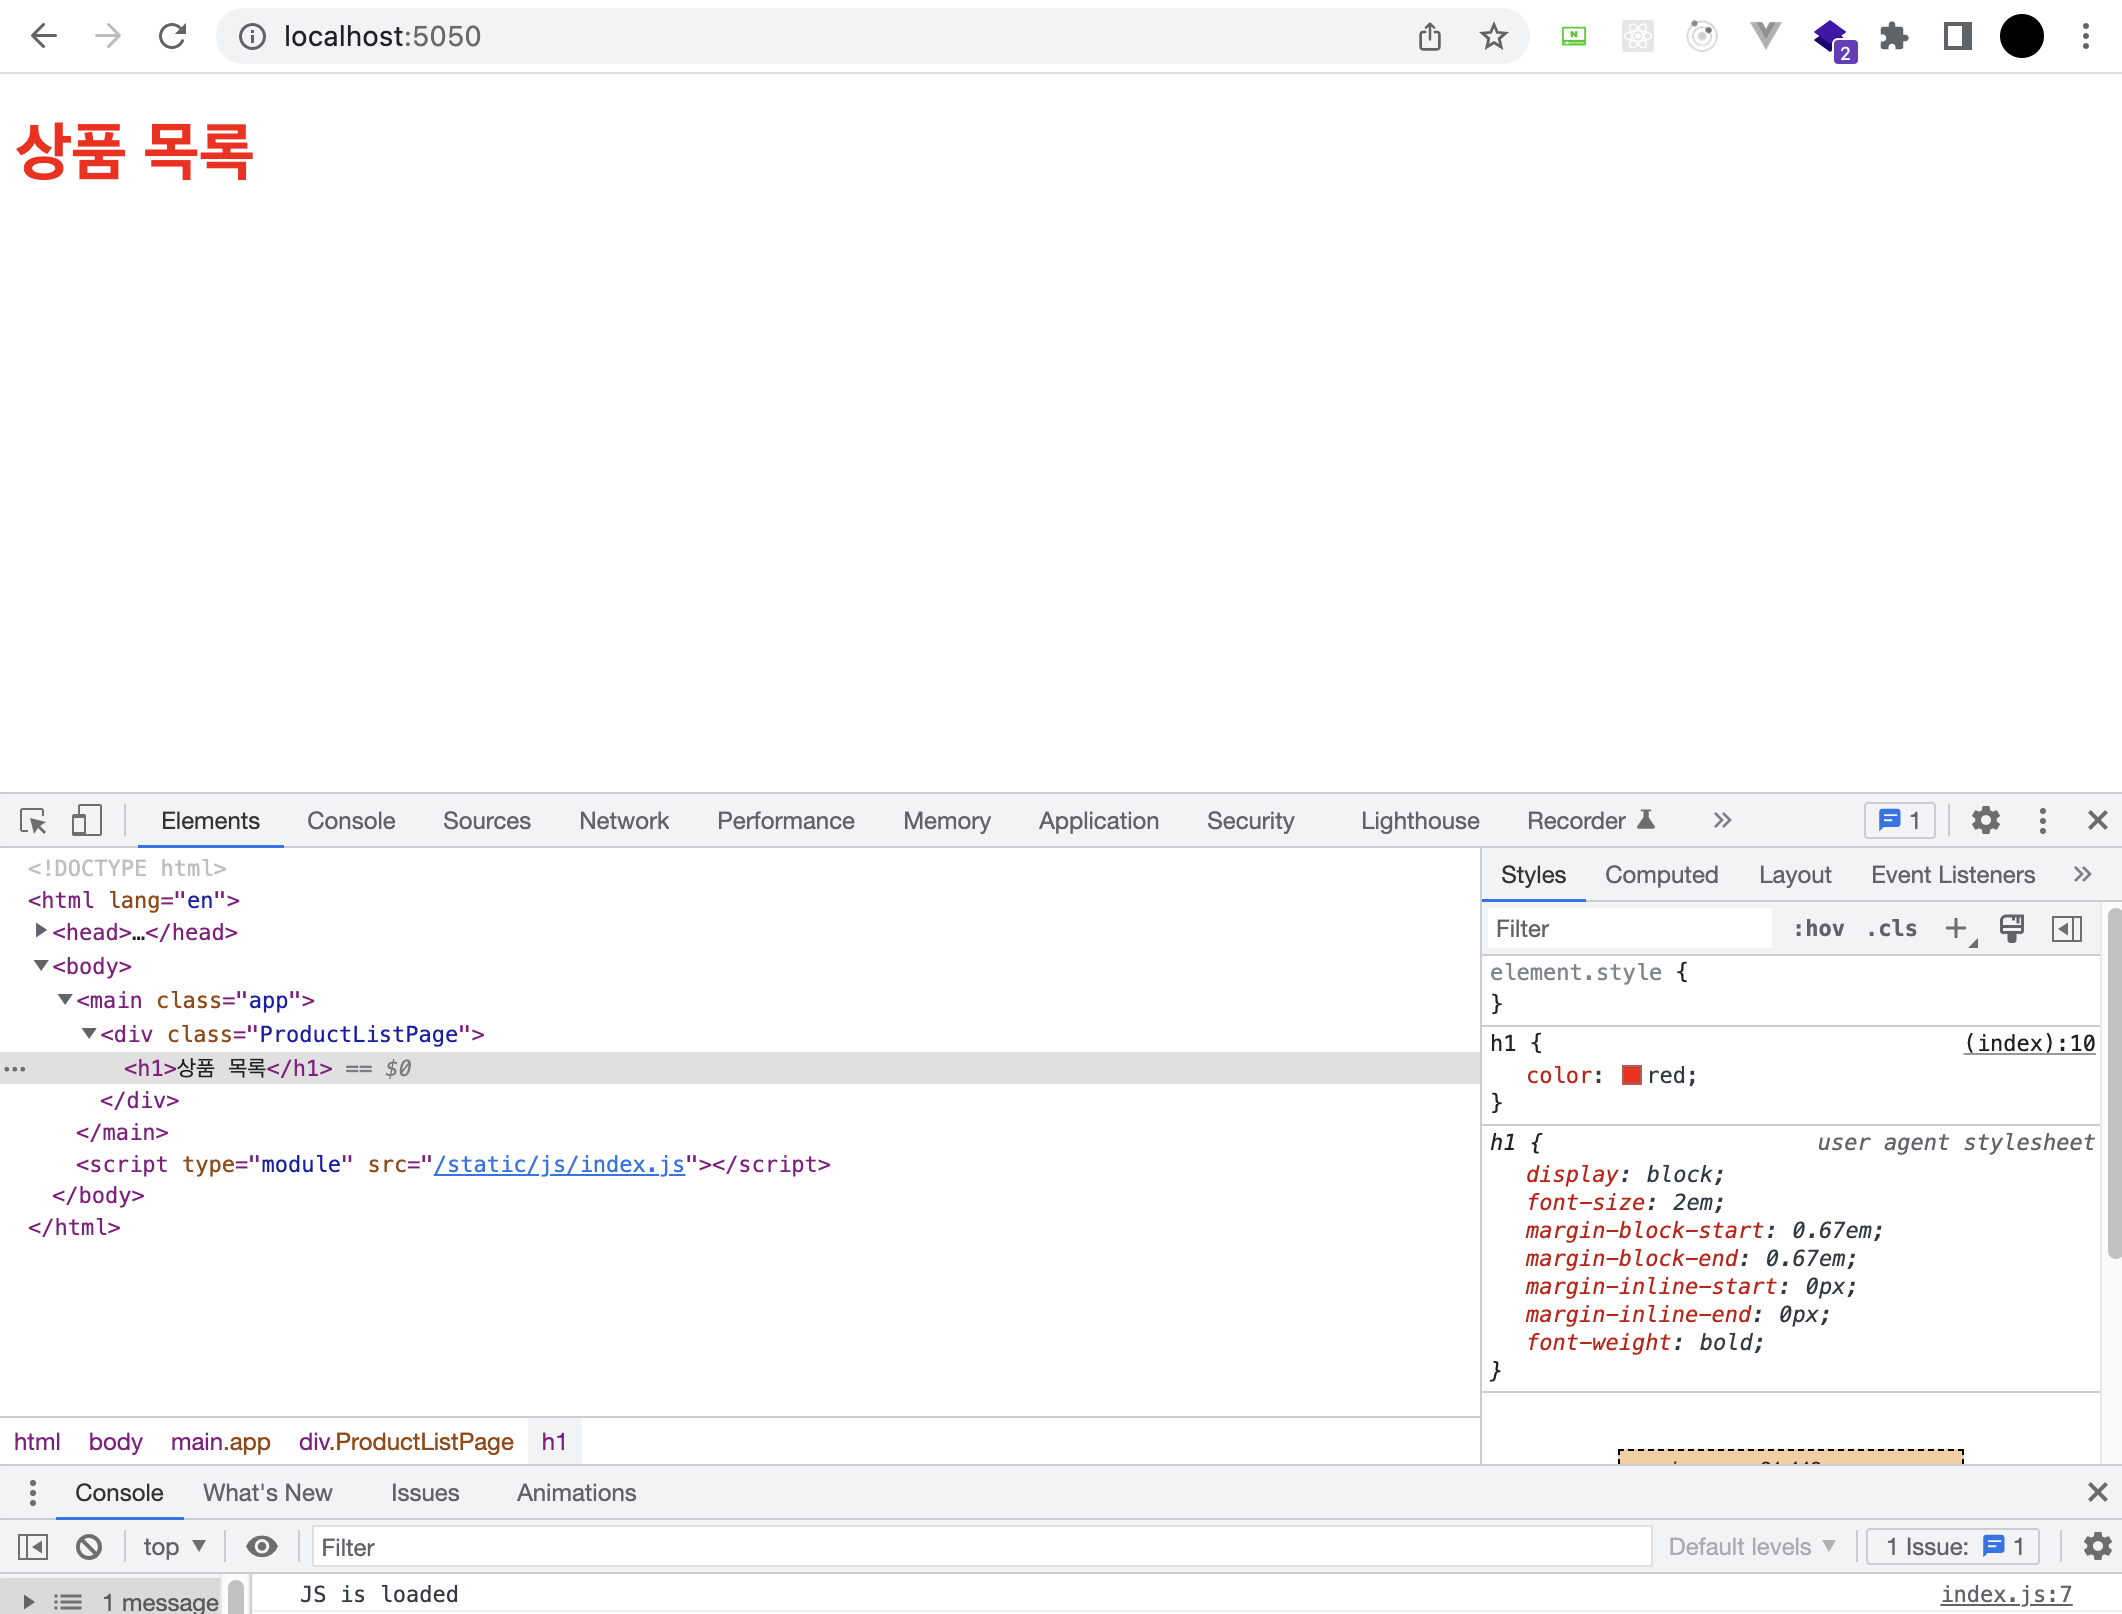
Task: Open the /static/js/index.js script link
Action: 559,1164
